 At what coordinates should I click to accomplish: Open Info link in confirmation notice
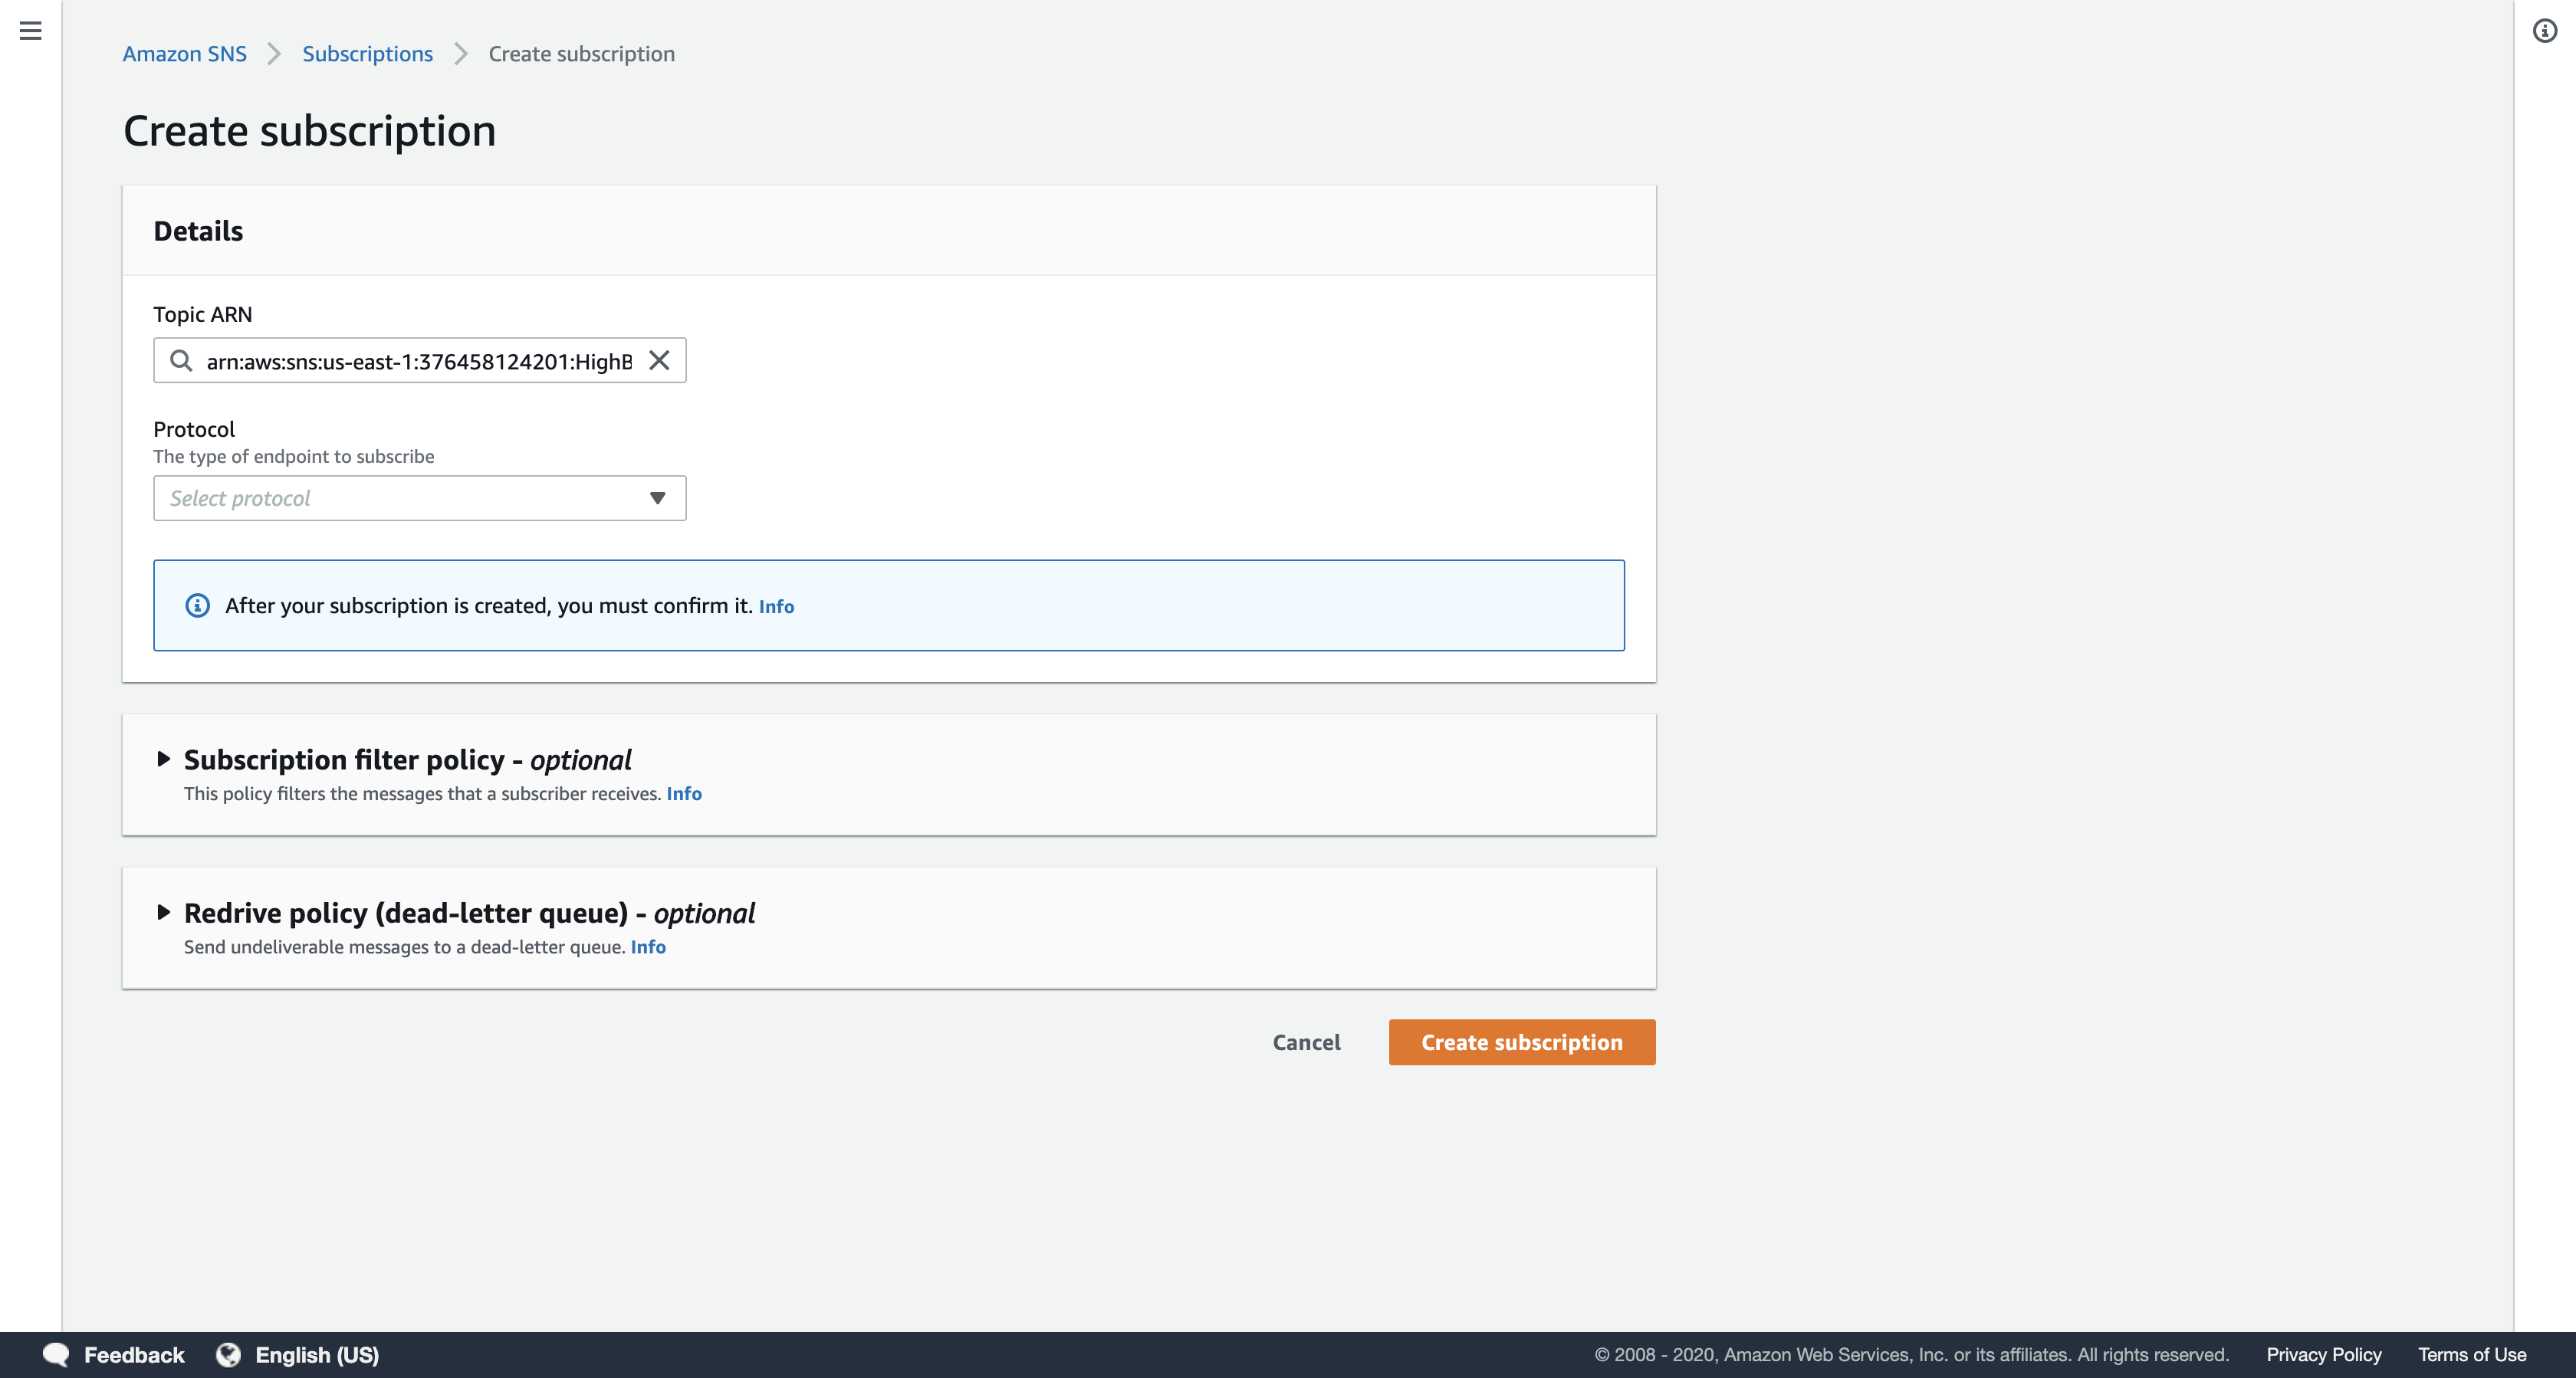[776, 606]
